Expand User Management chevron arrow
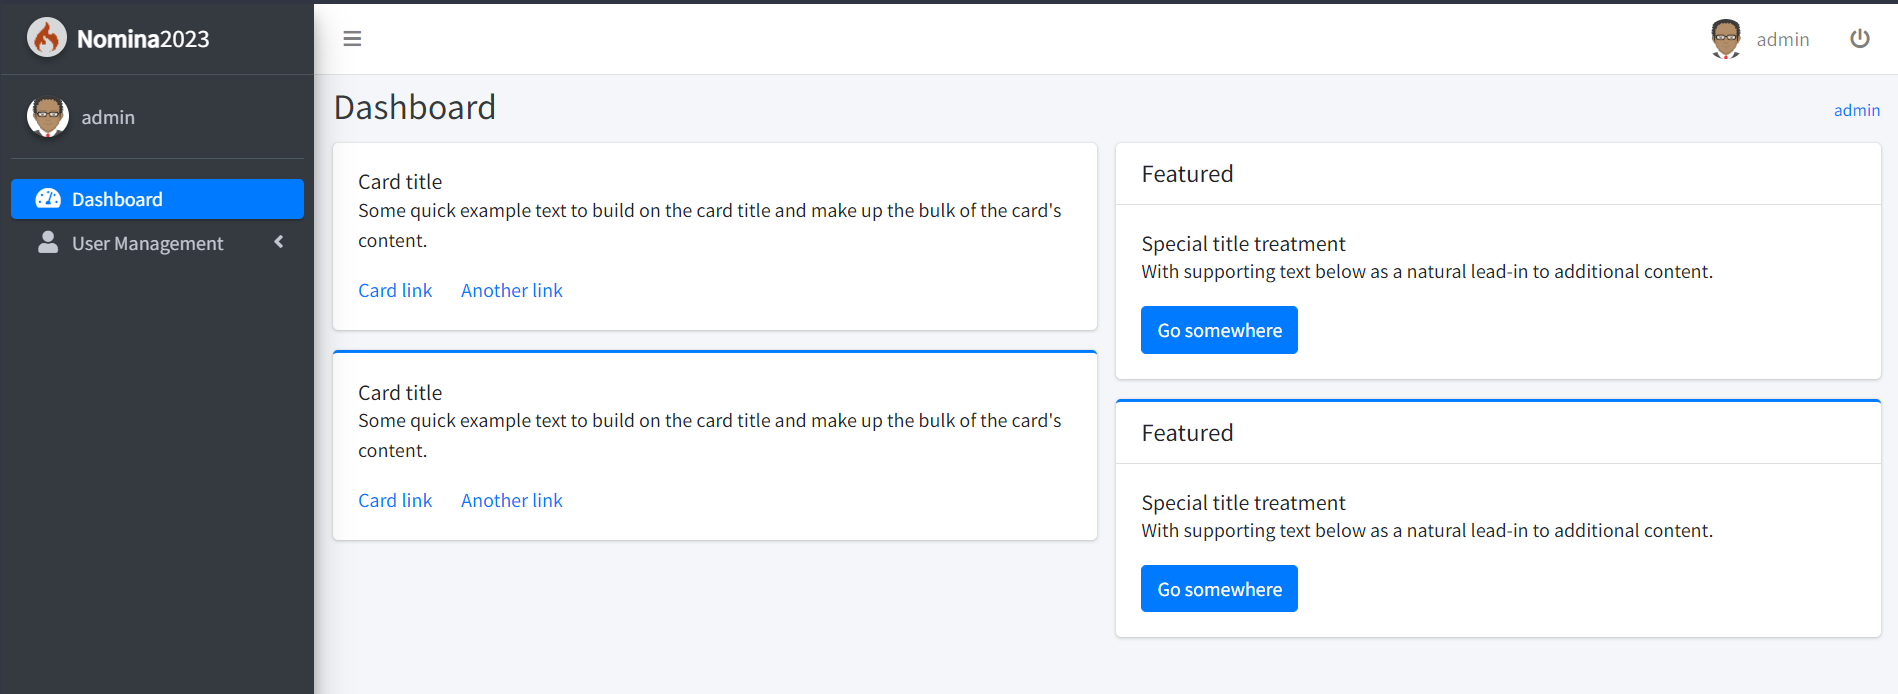 279,242
